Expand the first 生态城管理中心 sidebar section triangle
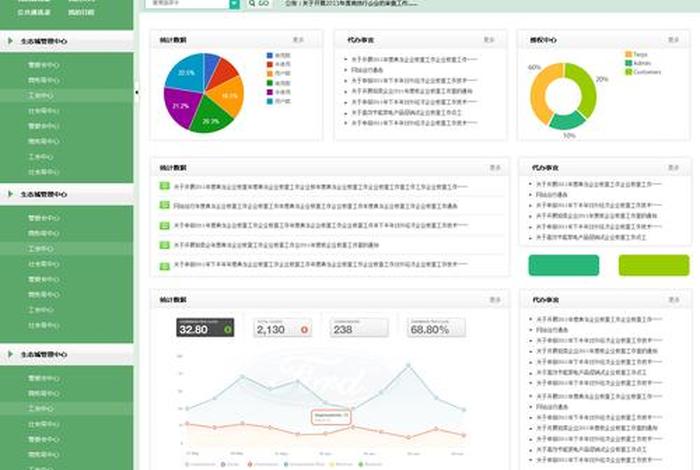The height and width of the screenshot is (470, 700). pos(10,41)
